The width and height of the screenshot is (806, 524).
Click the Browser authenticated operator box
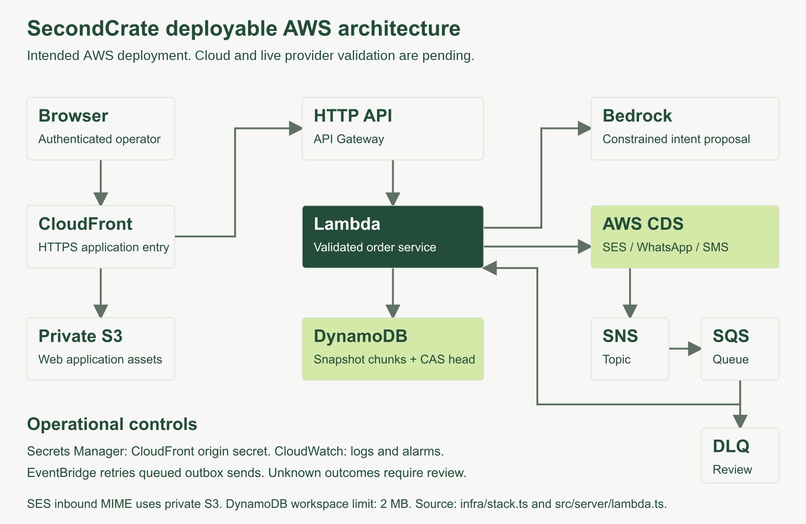[x=101, y=129]
